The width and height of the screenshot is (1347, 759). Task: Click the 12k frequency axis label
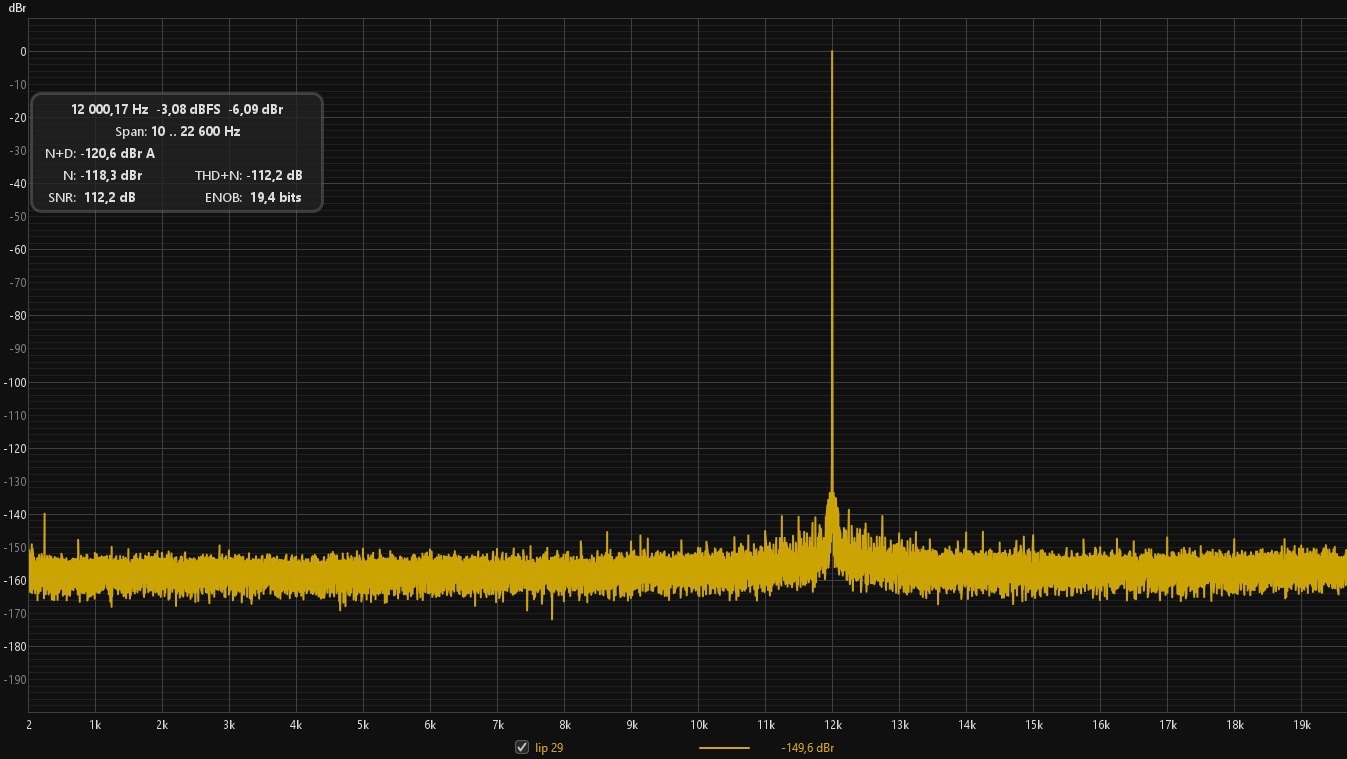[x=832, y=724]
